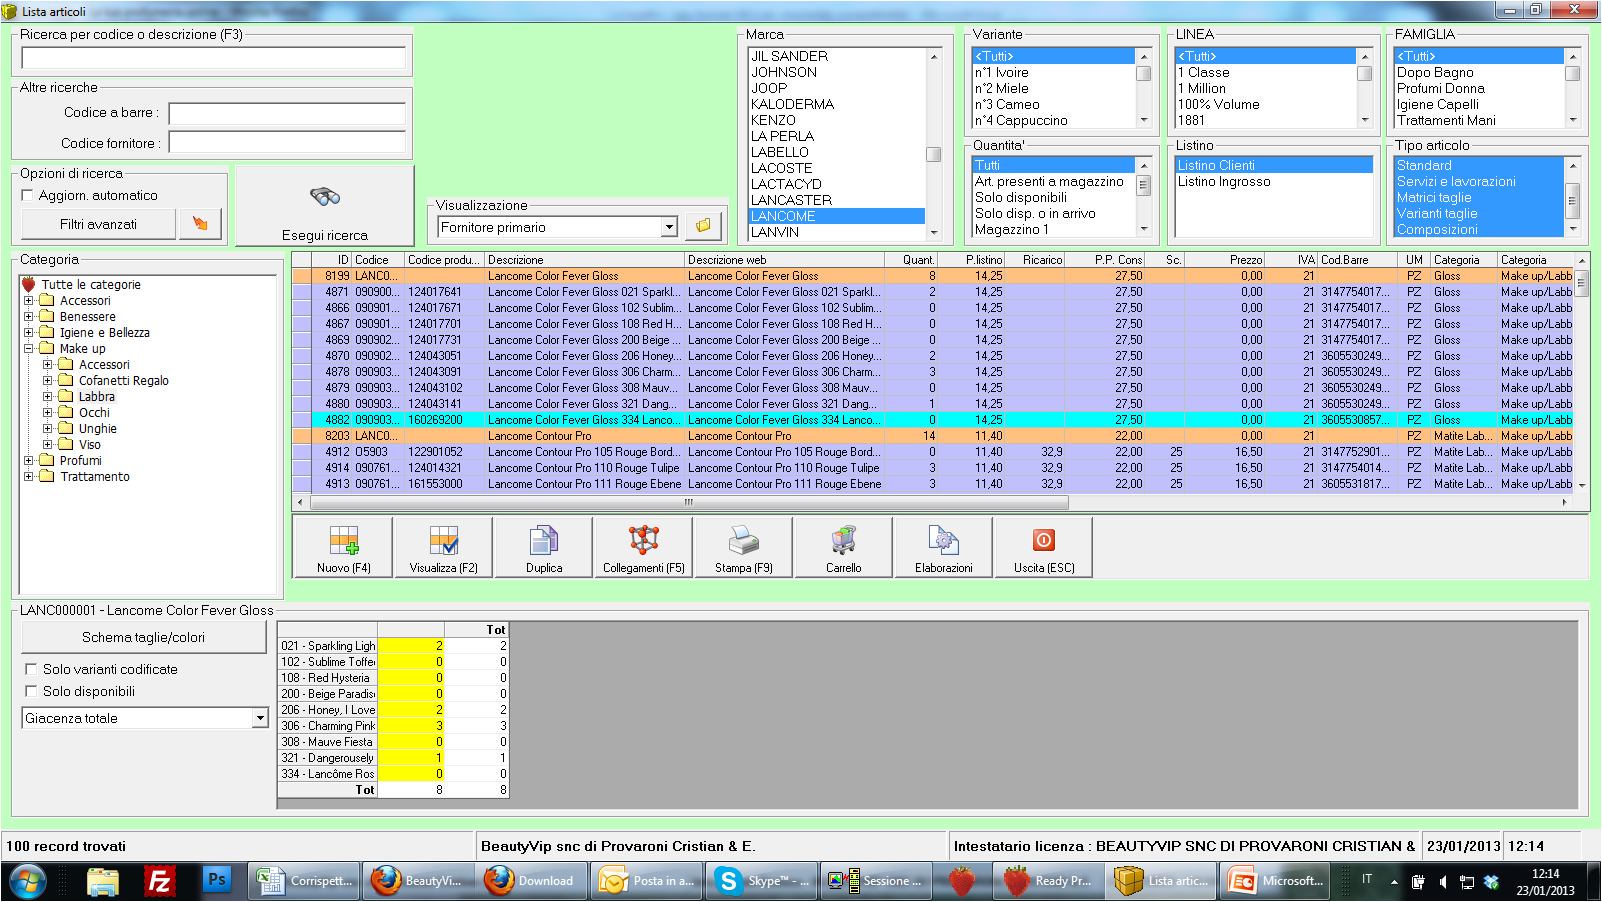Select the Occhi subcategory in the tree
Viewport: 1602px width, 902px height.
click(94, 412)
